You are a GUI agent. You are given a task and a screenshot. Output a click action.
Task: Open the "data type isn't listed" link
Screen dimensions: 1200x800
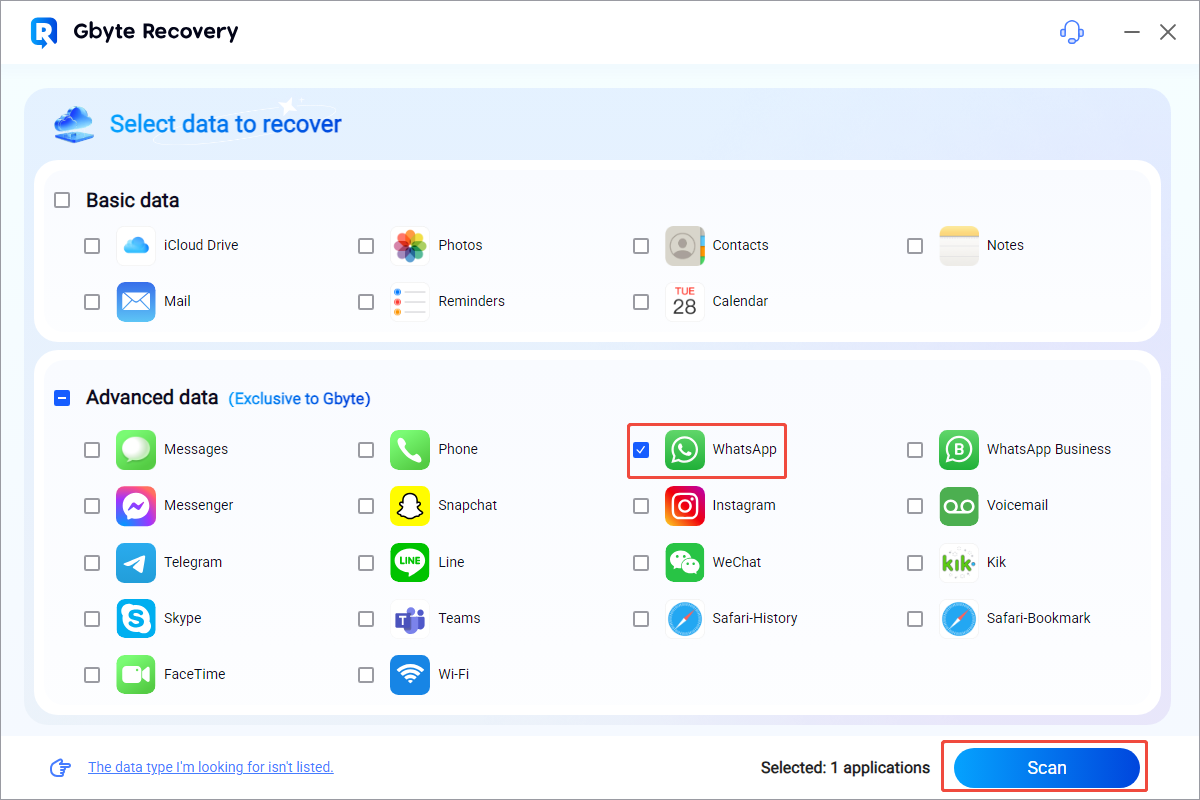210,767
